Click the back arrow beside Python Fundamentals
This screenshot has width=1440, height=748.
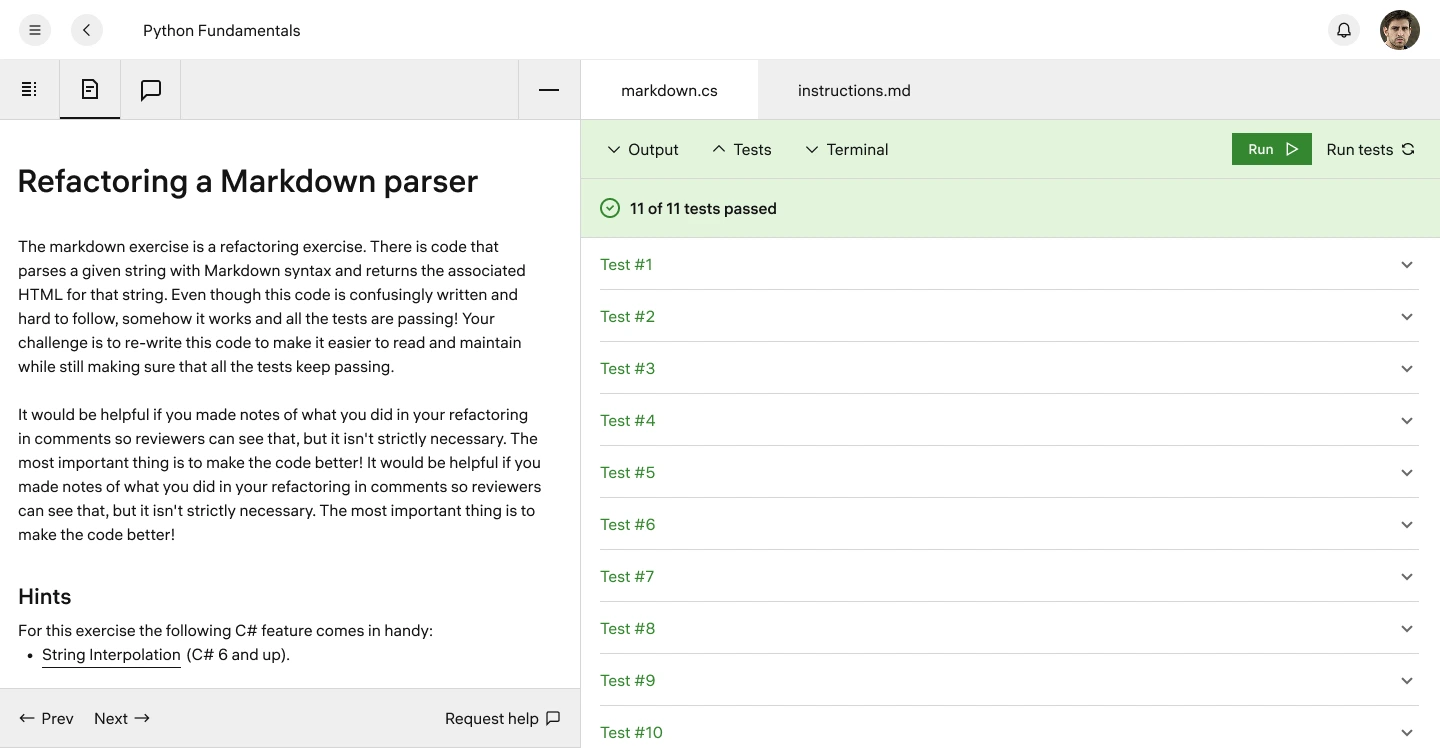pos(87,30)
